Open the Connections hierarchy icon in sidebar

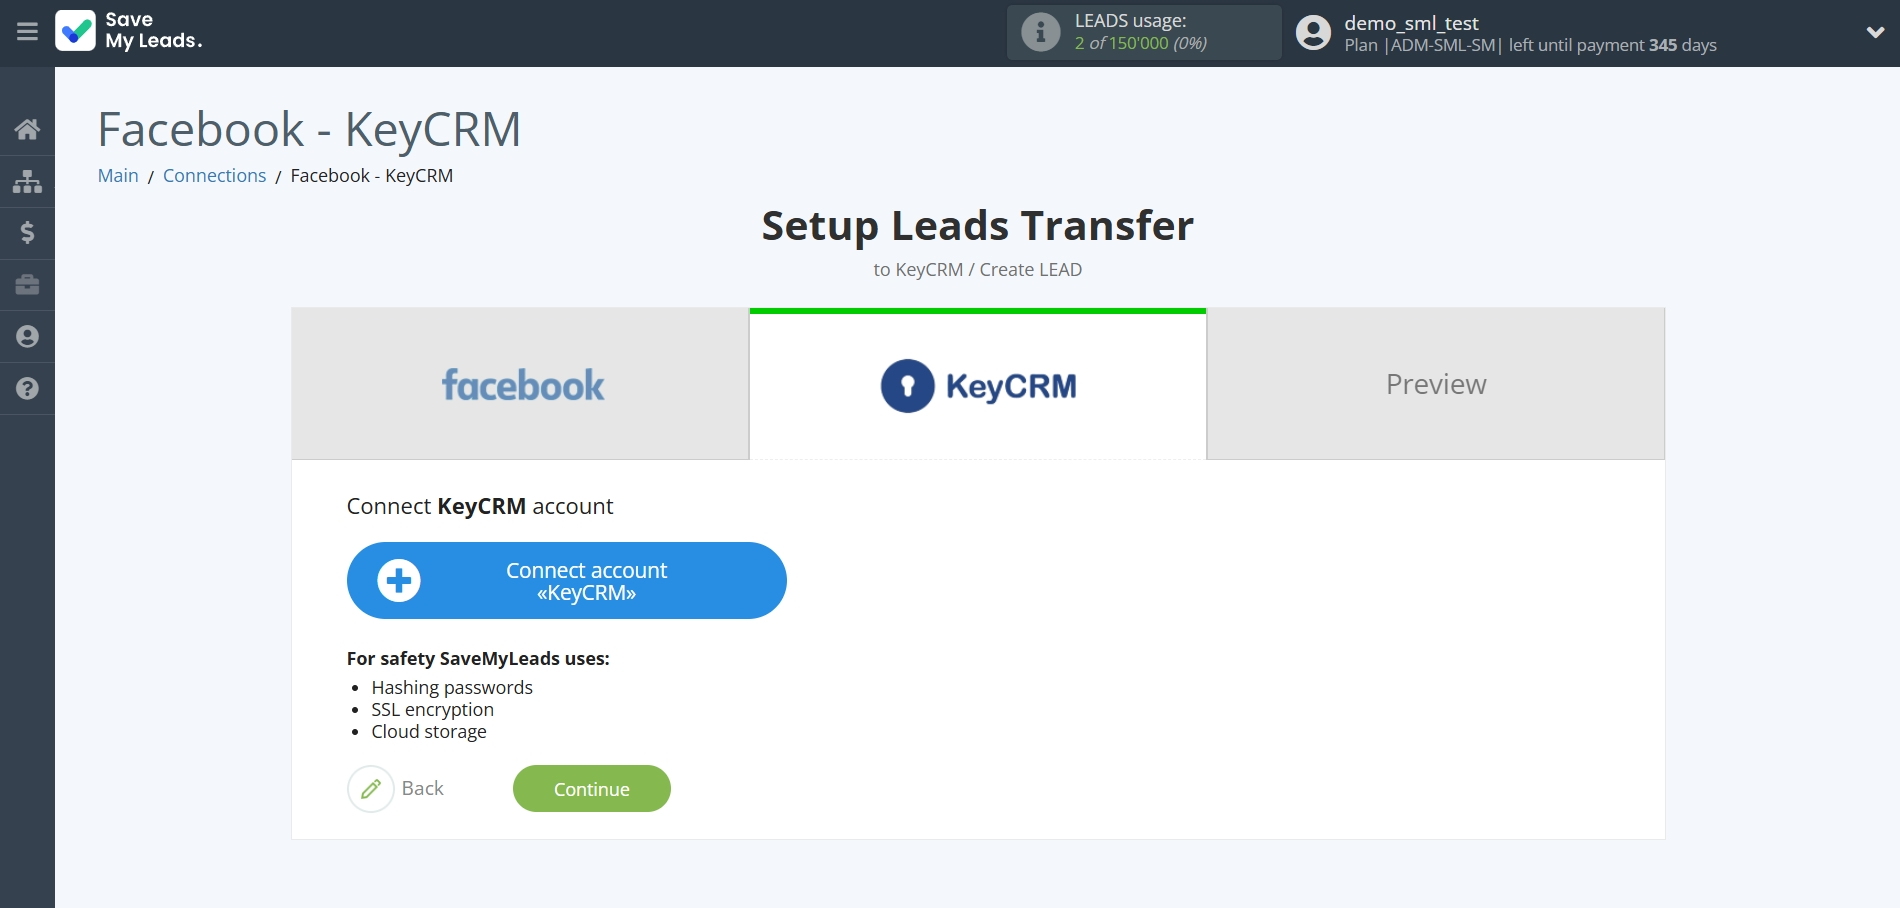click(x=27, y=181)
